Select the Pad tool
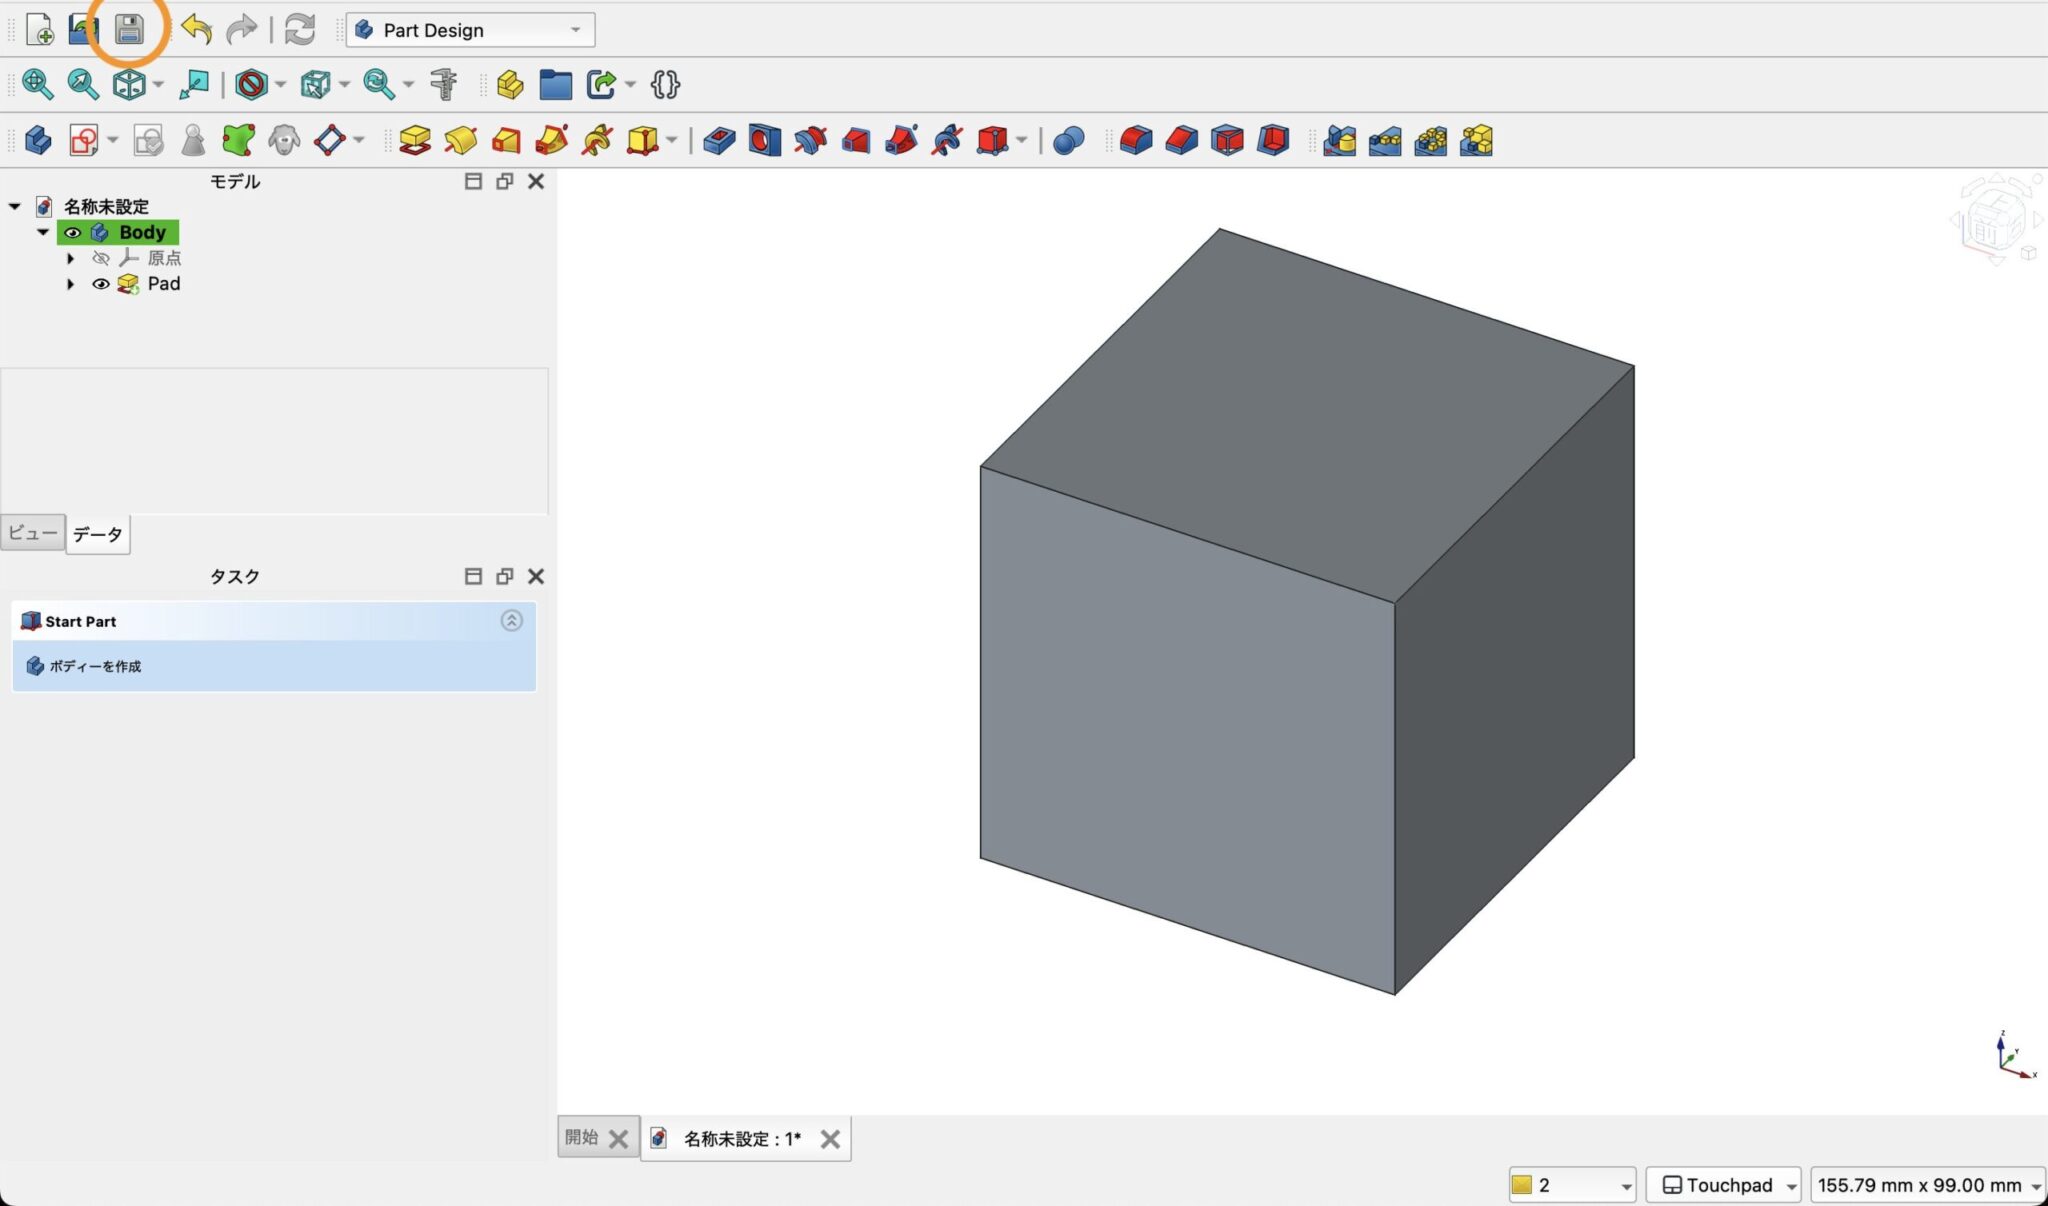 [414, 140]
